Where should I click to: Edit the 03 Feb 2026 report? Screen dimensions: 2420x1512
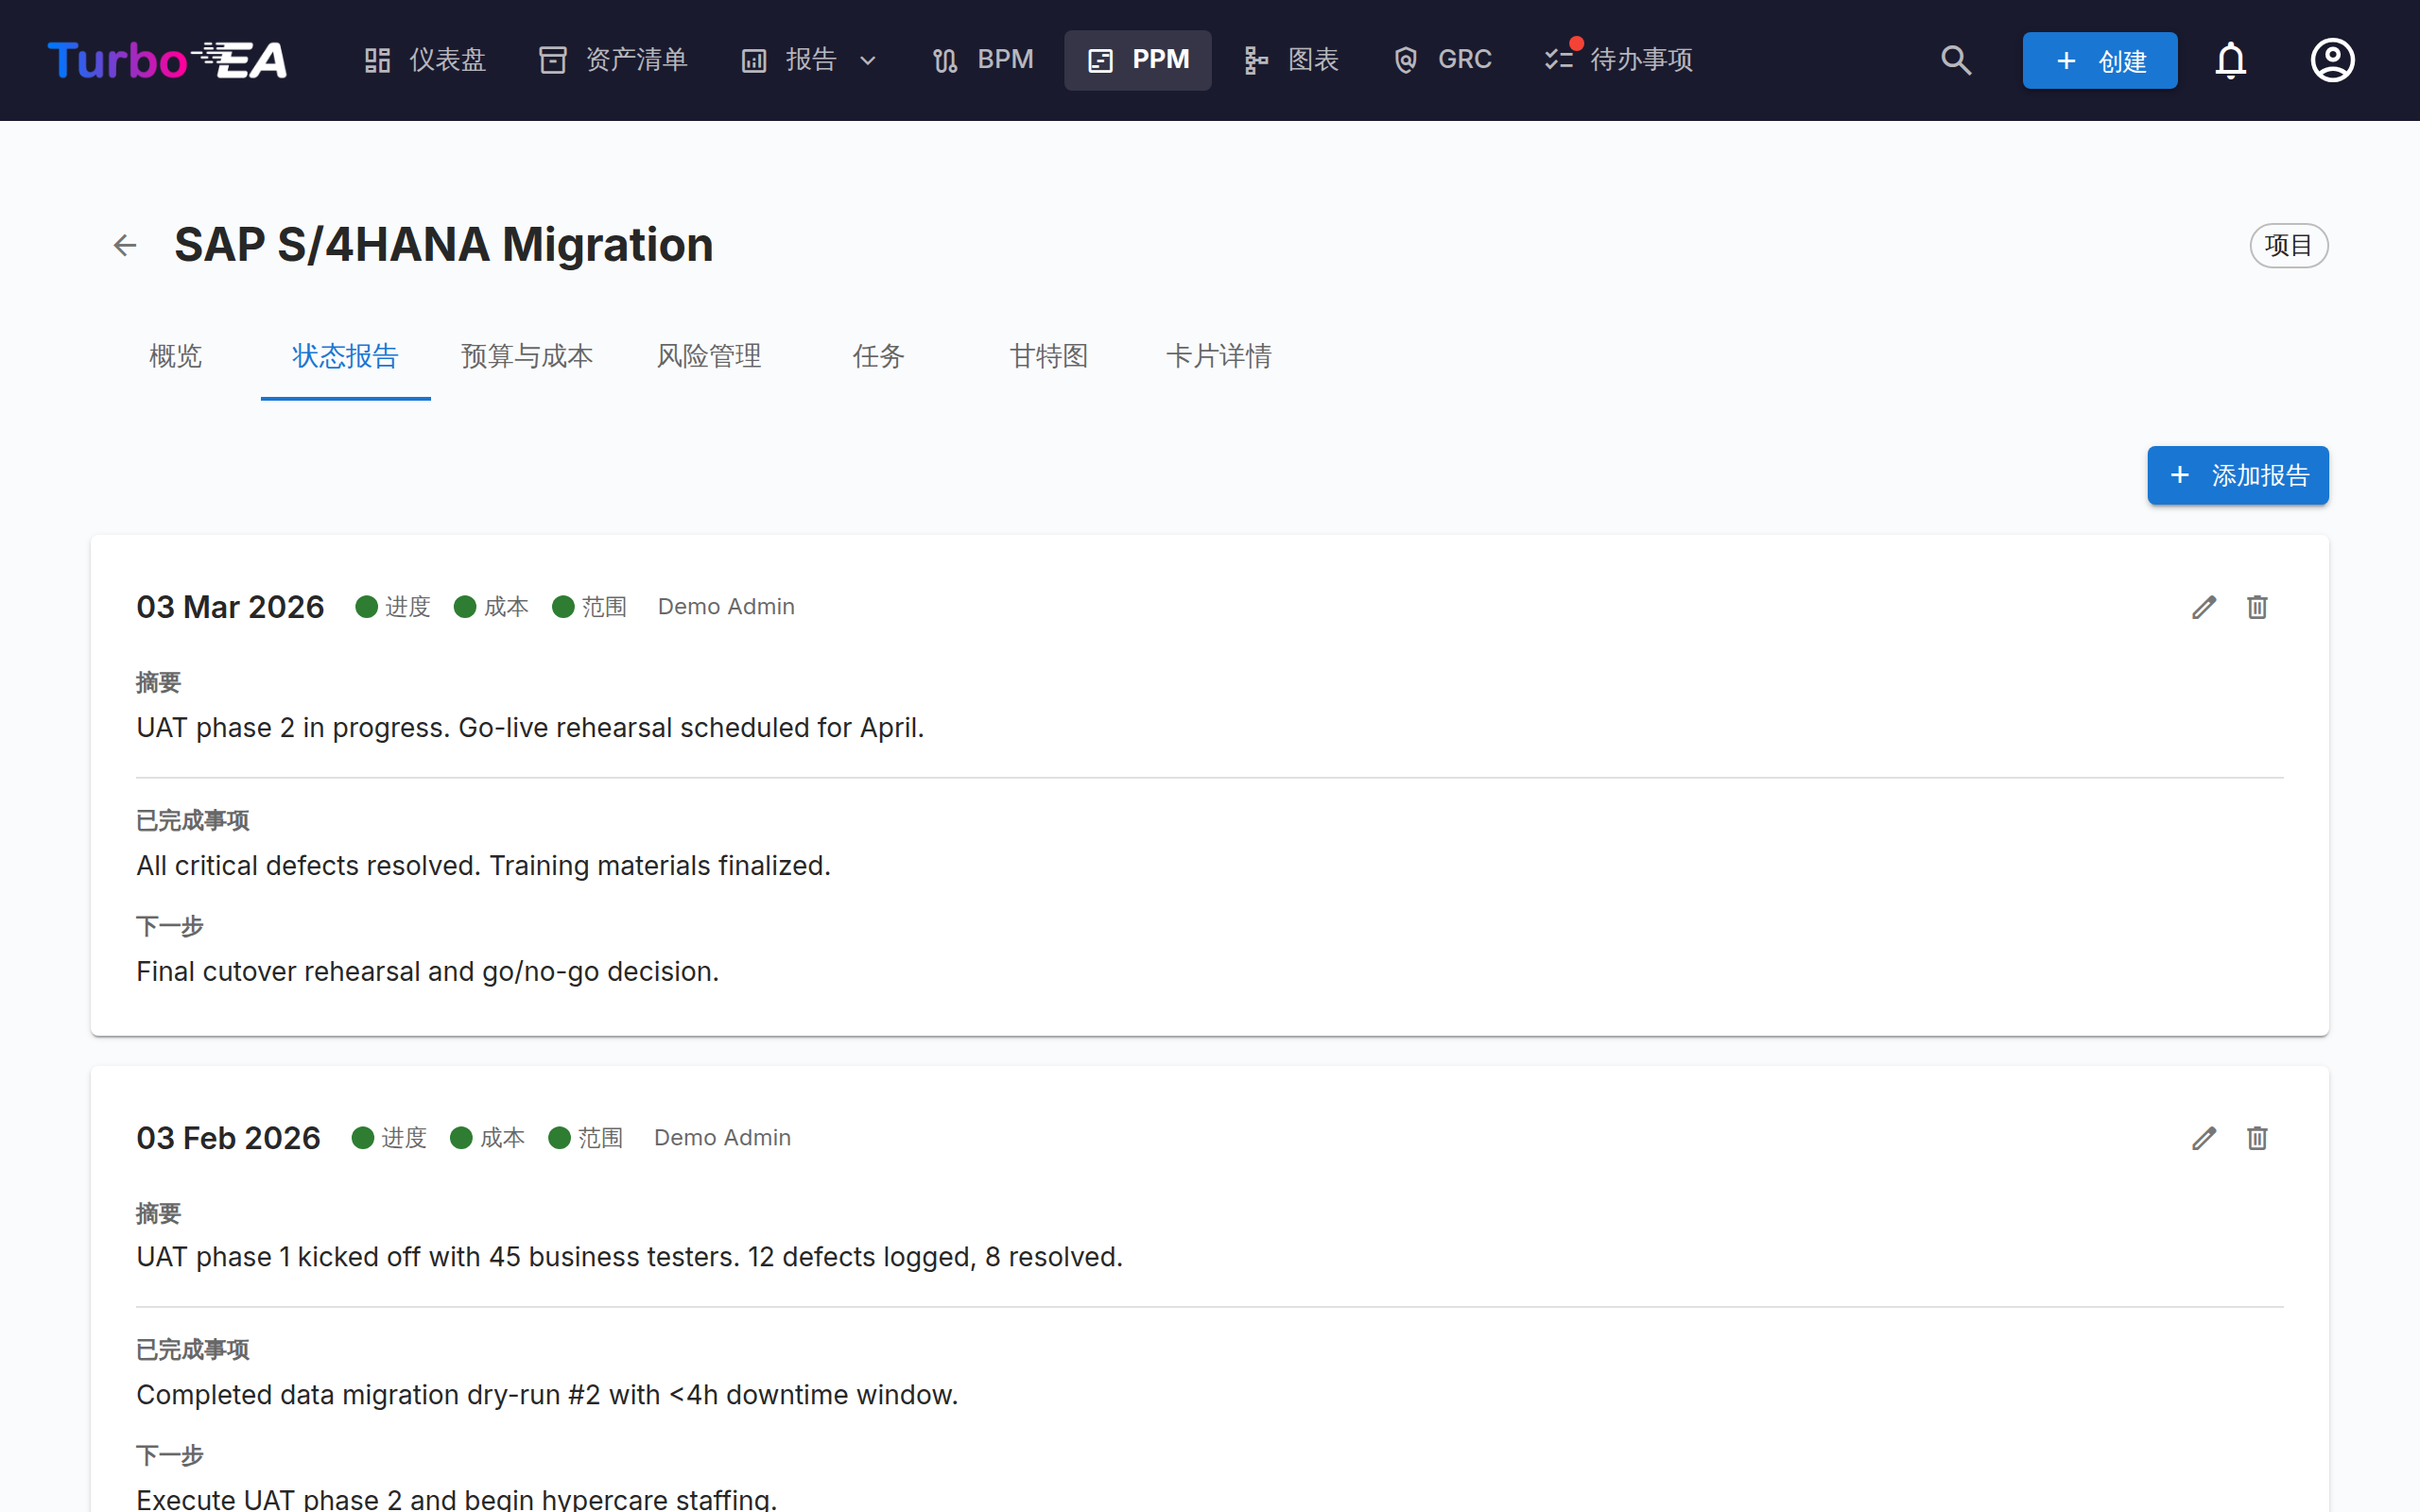(x=2204, y=1138)
